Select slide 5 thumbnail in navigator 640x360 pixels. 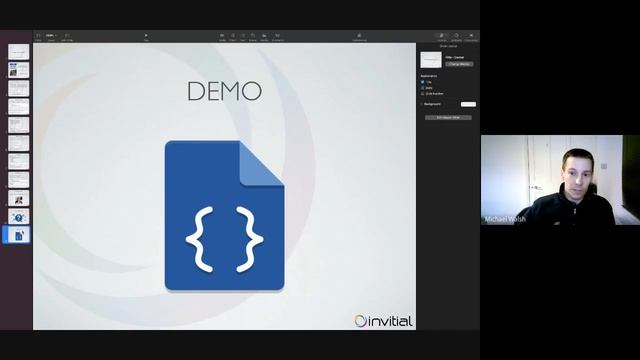tap(19, 125)
